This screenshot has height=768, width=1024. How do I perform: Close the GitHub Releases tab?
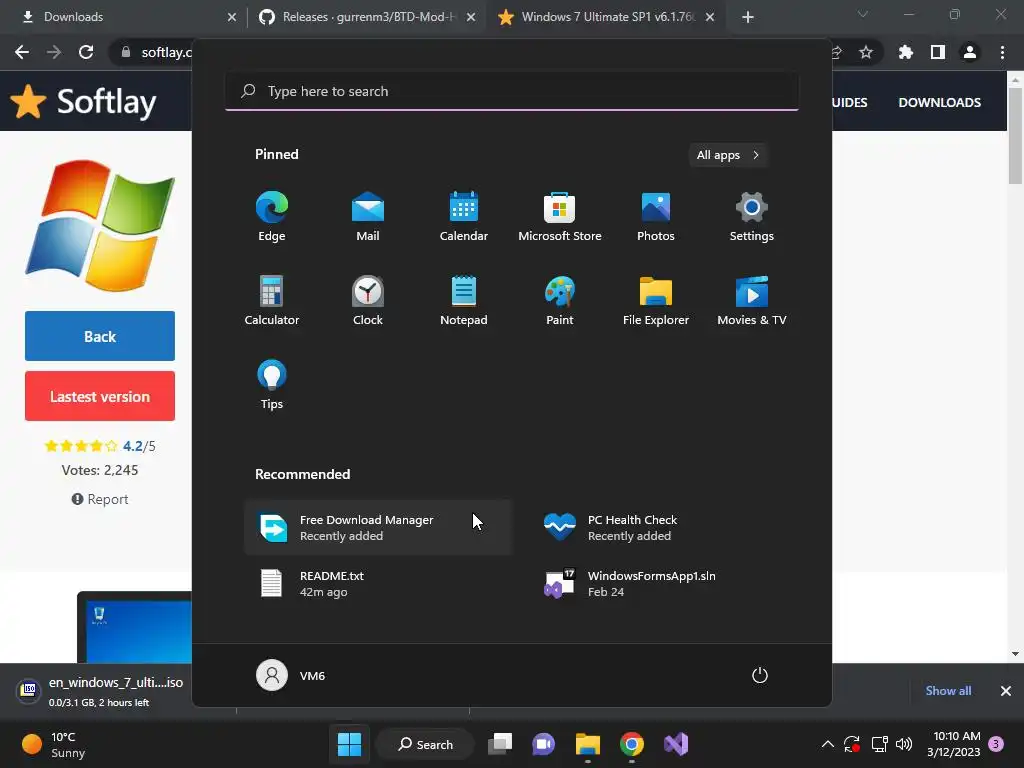click(471, 17)
